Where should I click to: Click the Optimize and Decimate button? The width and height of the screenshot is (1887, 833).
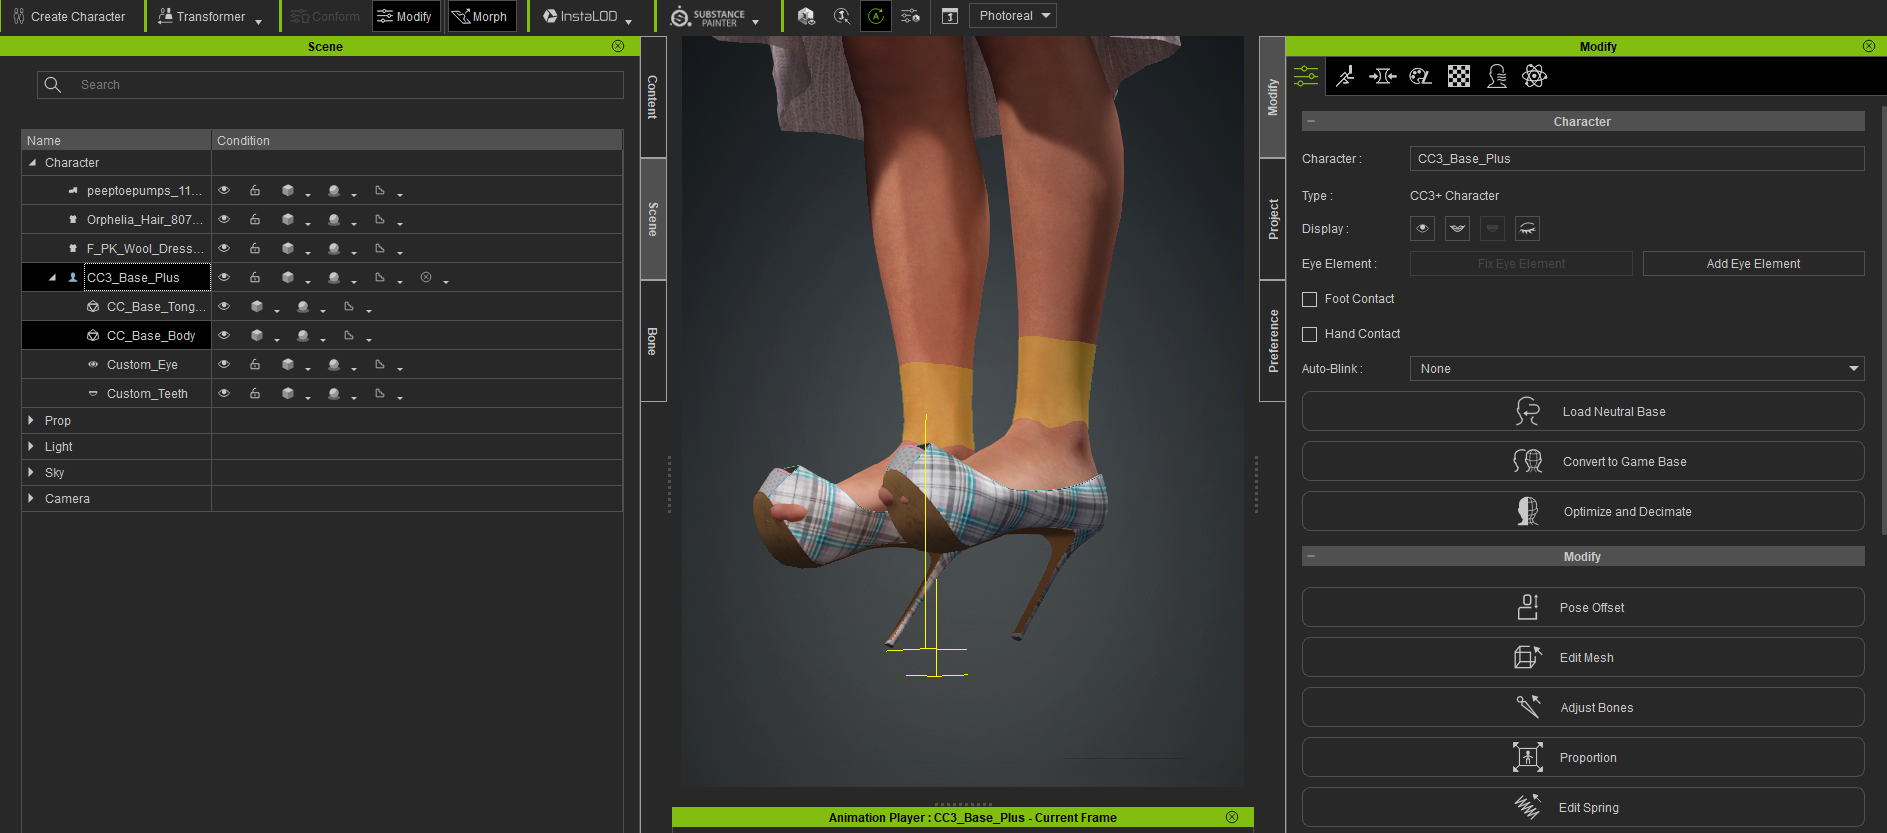coord(1583,511)
